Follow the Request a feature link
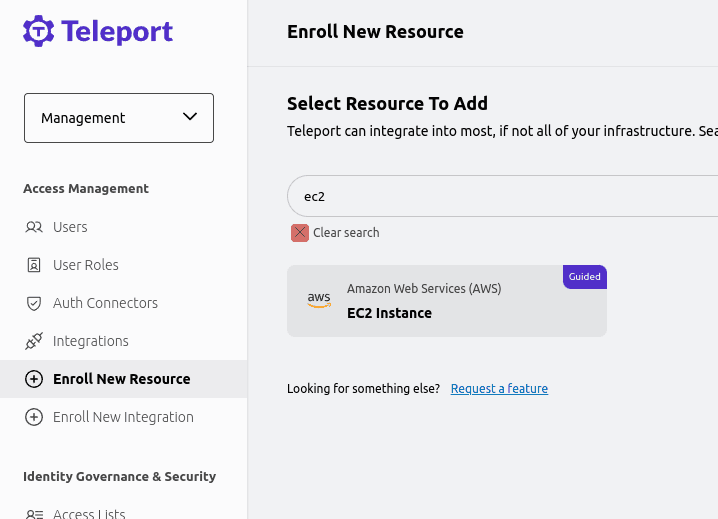This screenshot has height=519, width=718. pyautogui.click(x=499, y=388)
